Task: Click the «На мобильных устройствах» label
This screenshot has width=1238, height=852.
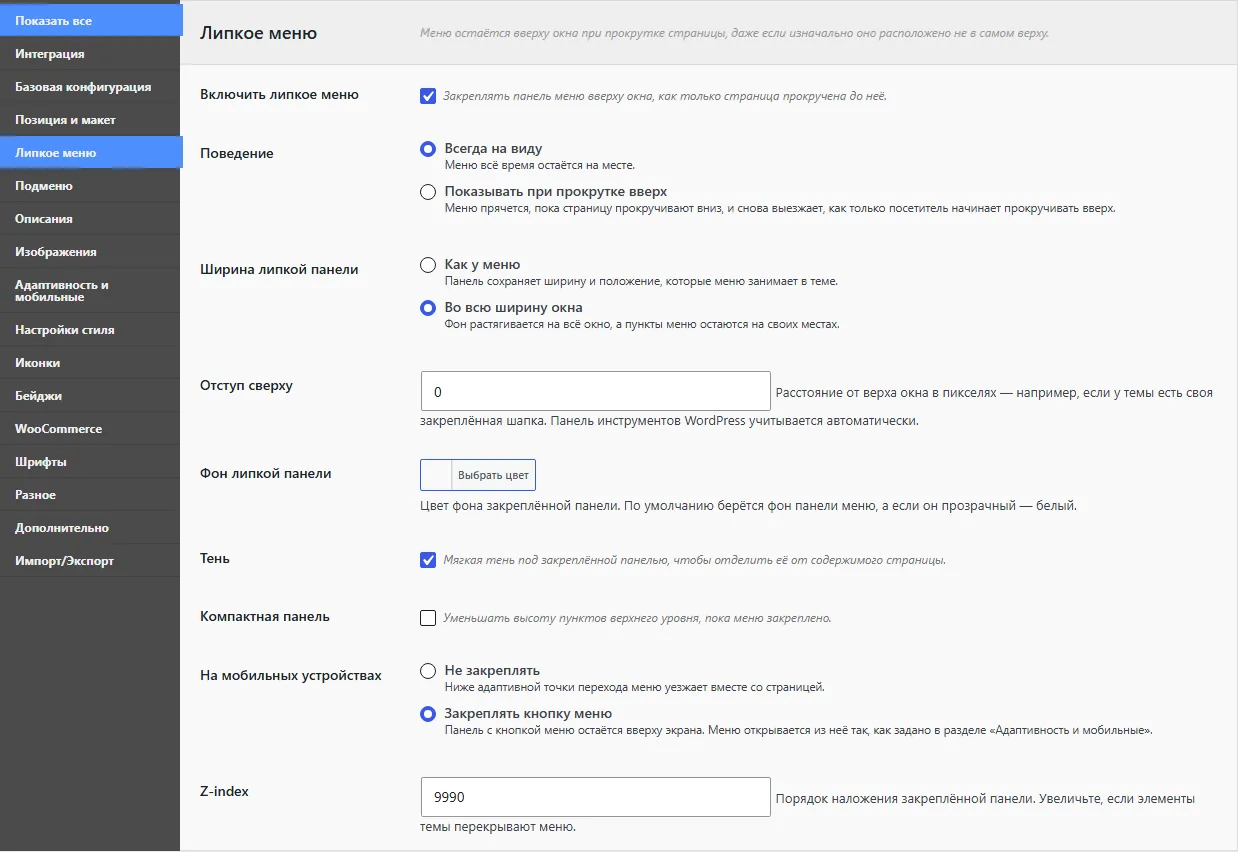Action: 291,675
